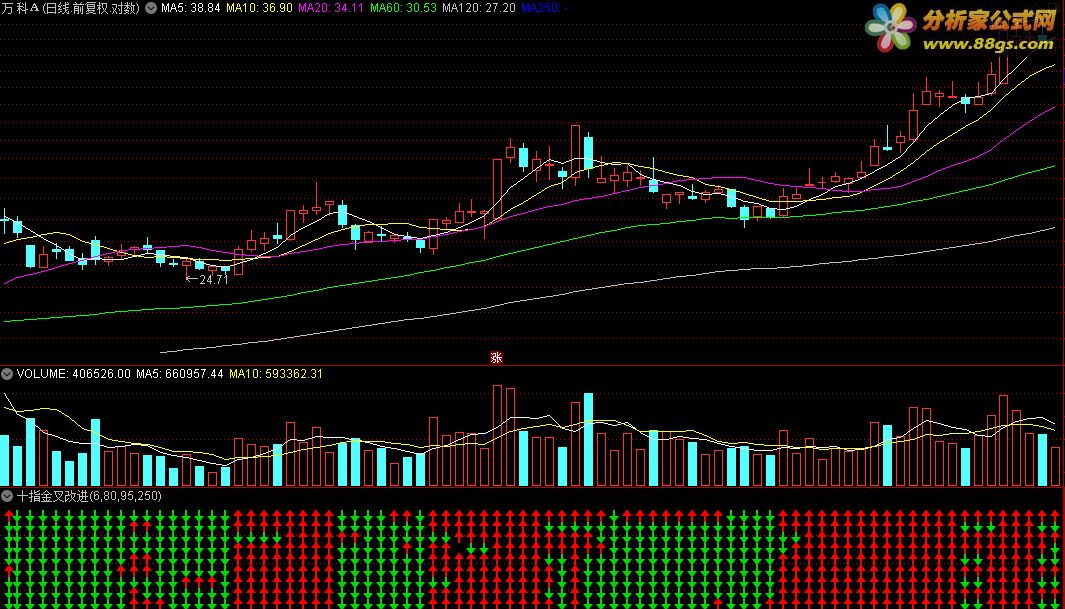The width and height of the screenshot is (1065, 609).
Task: Open main chart indicator dropdown beside 万科A
Action: 151,8
